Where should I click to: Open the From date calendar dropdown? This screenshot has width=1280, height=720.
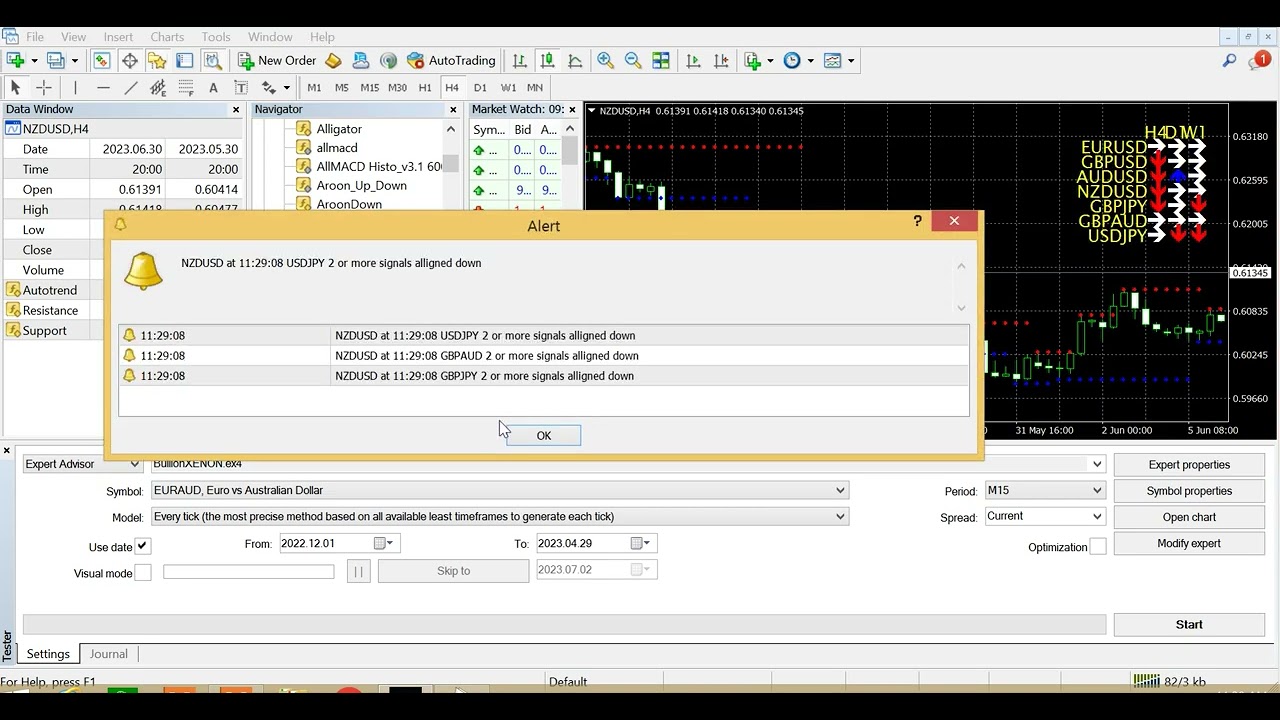tap(385, 543)
